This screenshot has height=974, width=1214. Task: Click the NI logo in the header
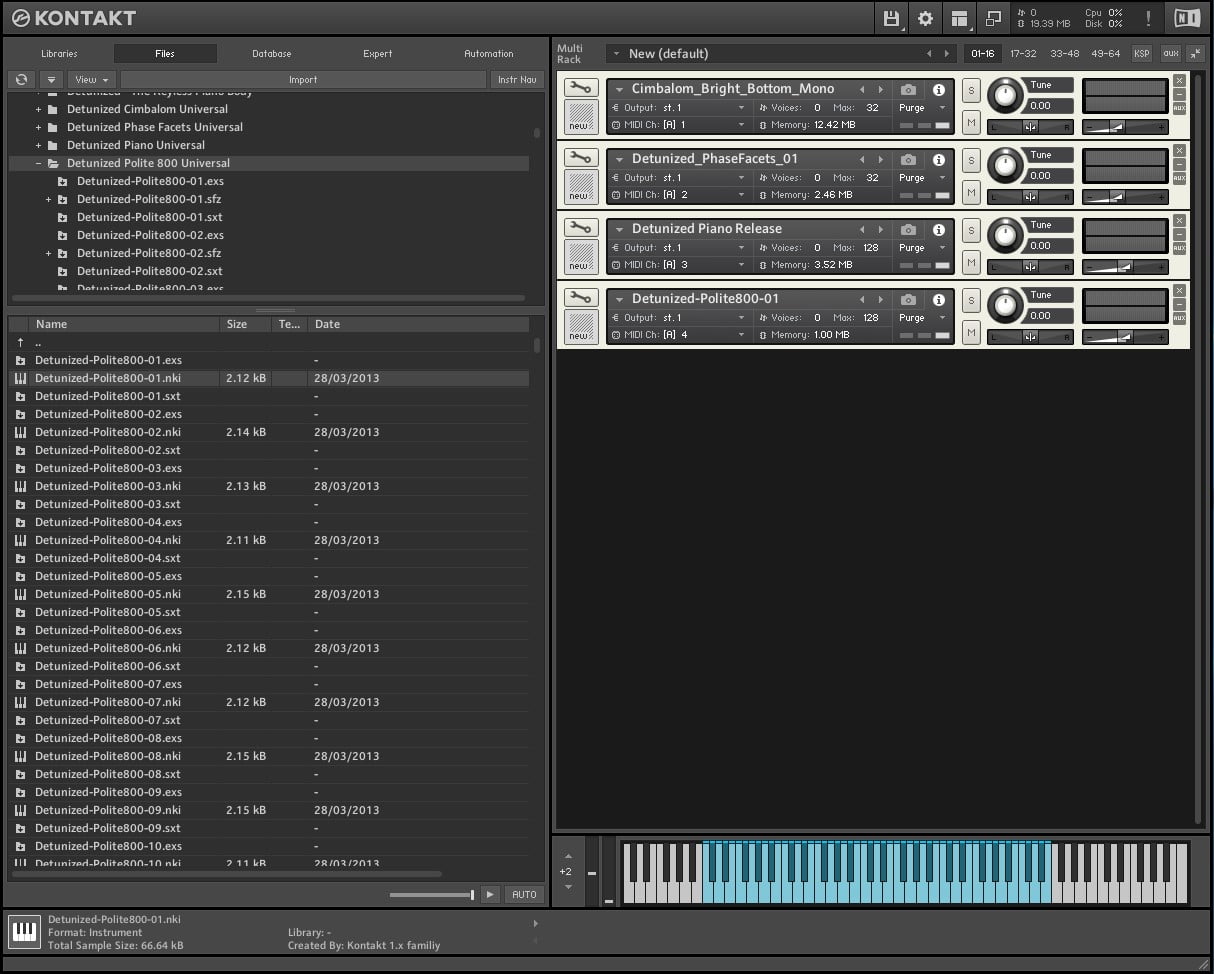point(1187,18)
